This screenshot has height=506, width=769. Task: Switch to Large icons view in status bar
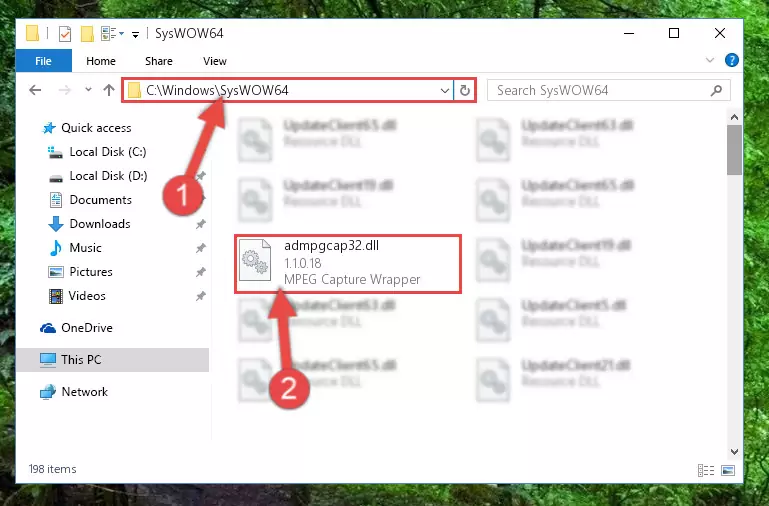(x=728, y=471)
